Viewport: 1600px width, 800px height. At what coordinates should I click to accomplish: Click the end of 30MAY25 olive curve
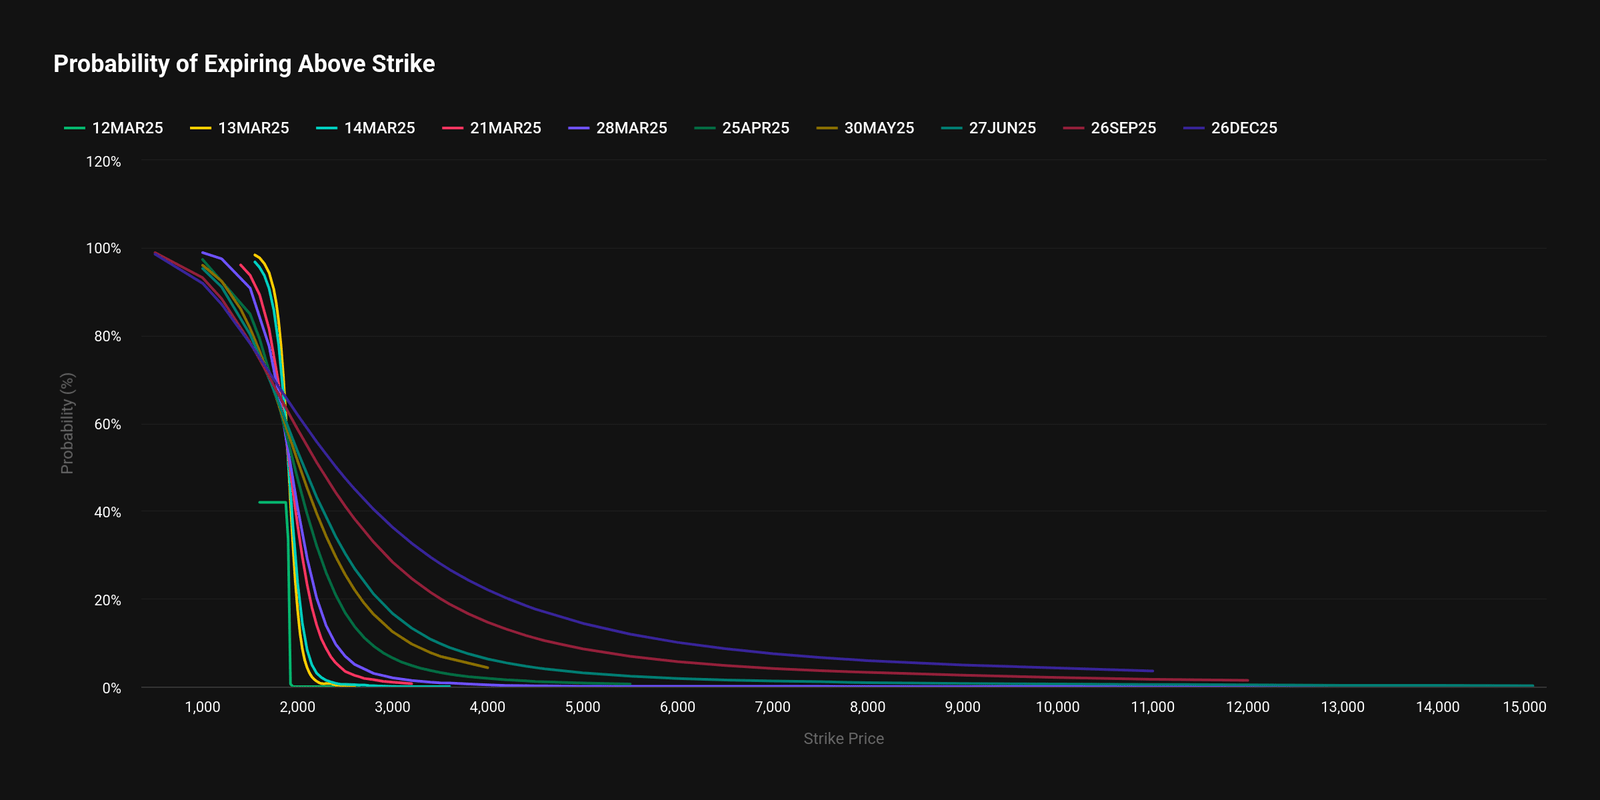(x=487, y=667)
